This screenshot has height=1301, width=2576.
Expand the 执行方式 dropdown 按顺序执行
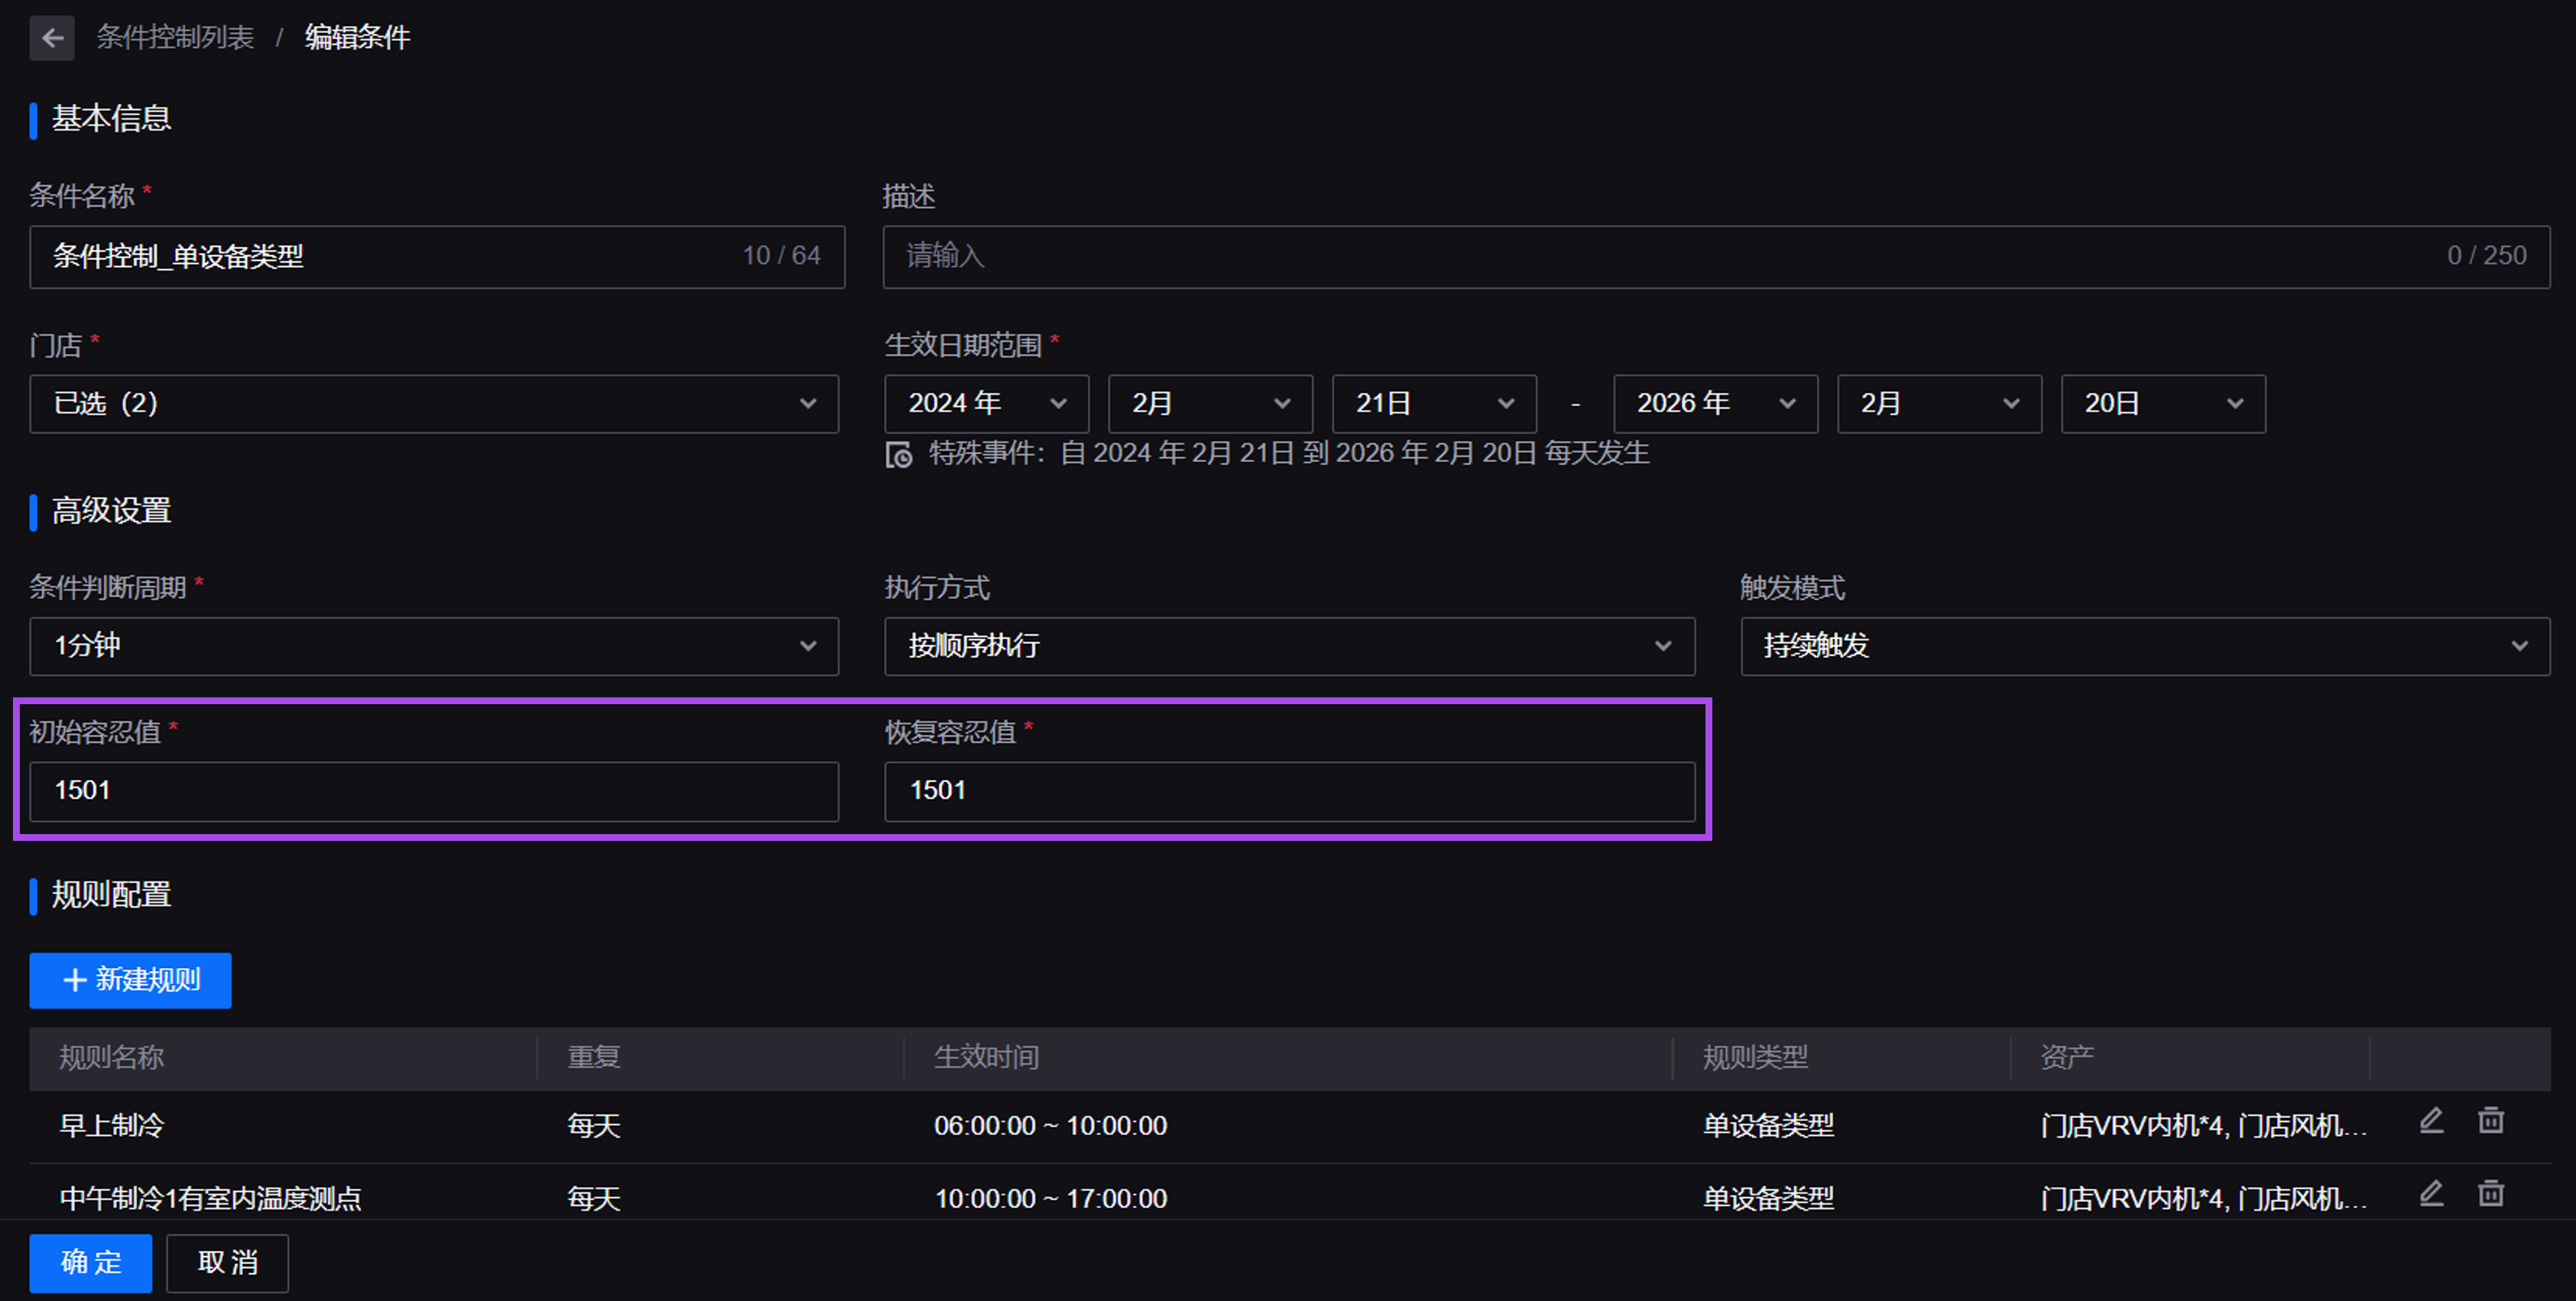tap(1288, 646)
